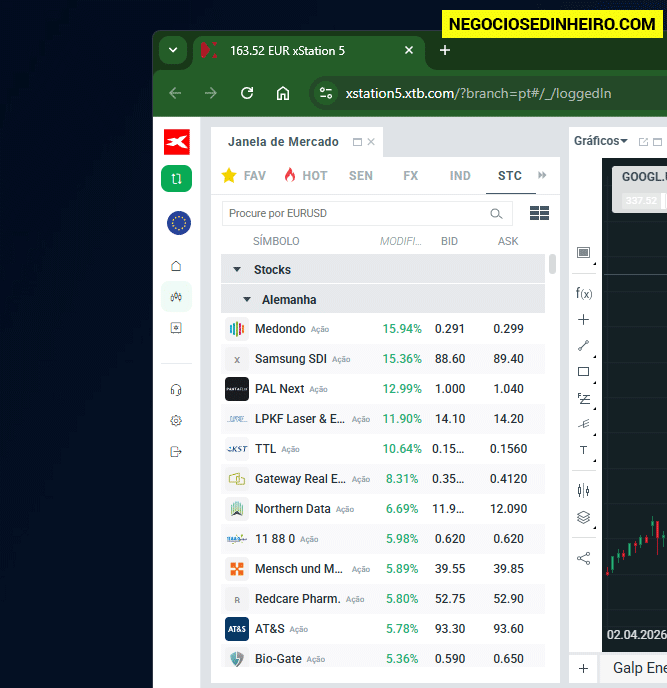Select the Redcare Pharm. row

pyautogui.click(x=383, y=599)
